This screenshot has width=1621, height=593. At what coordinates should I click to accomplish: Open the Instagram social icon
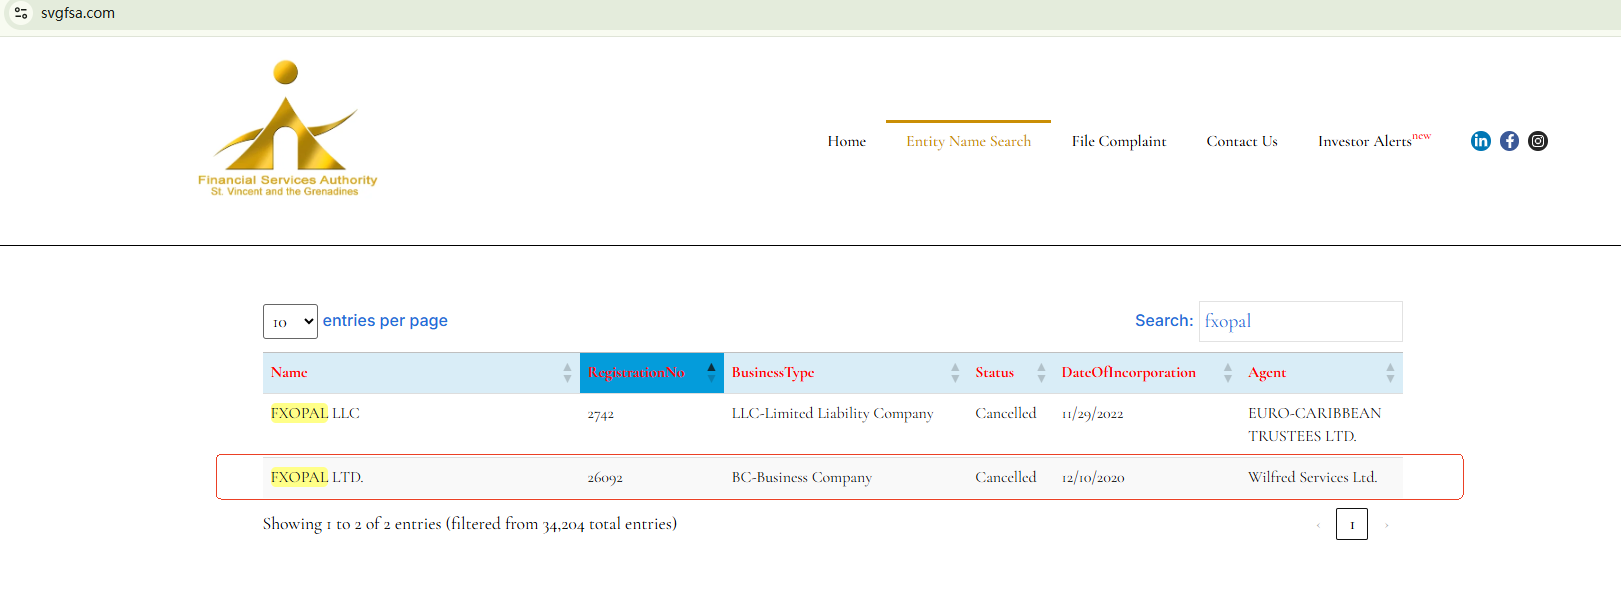coord(1538,141)
